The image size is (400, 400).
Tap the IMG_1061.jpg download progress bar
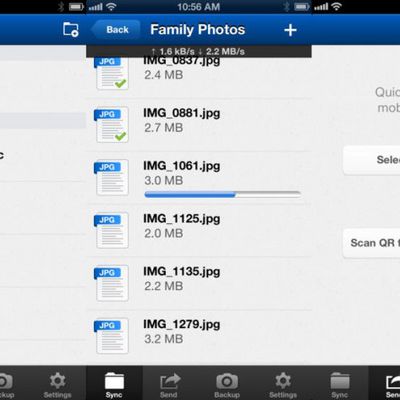pyautogui.click(x=223, y=194)
